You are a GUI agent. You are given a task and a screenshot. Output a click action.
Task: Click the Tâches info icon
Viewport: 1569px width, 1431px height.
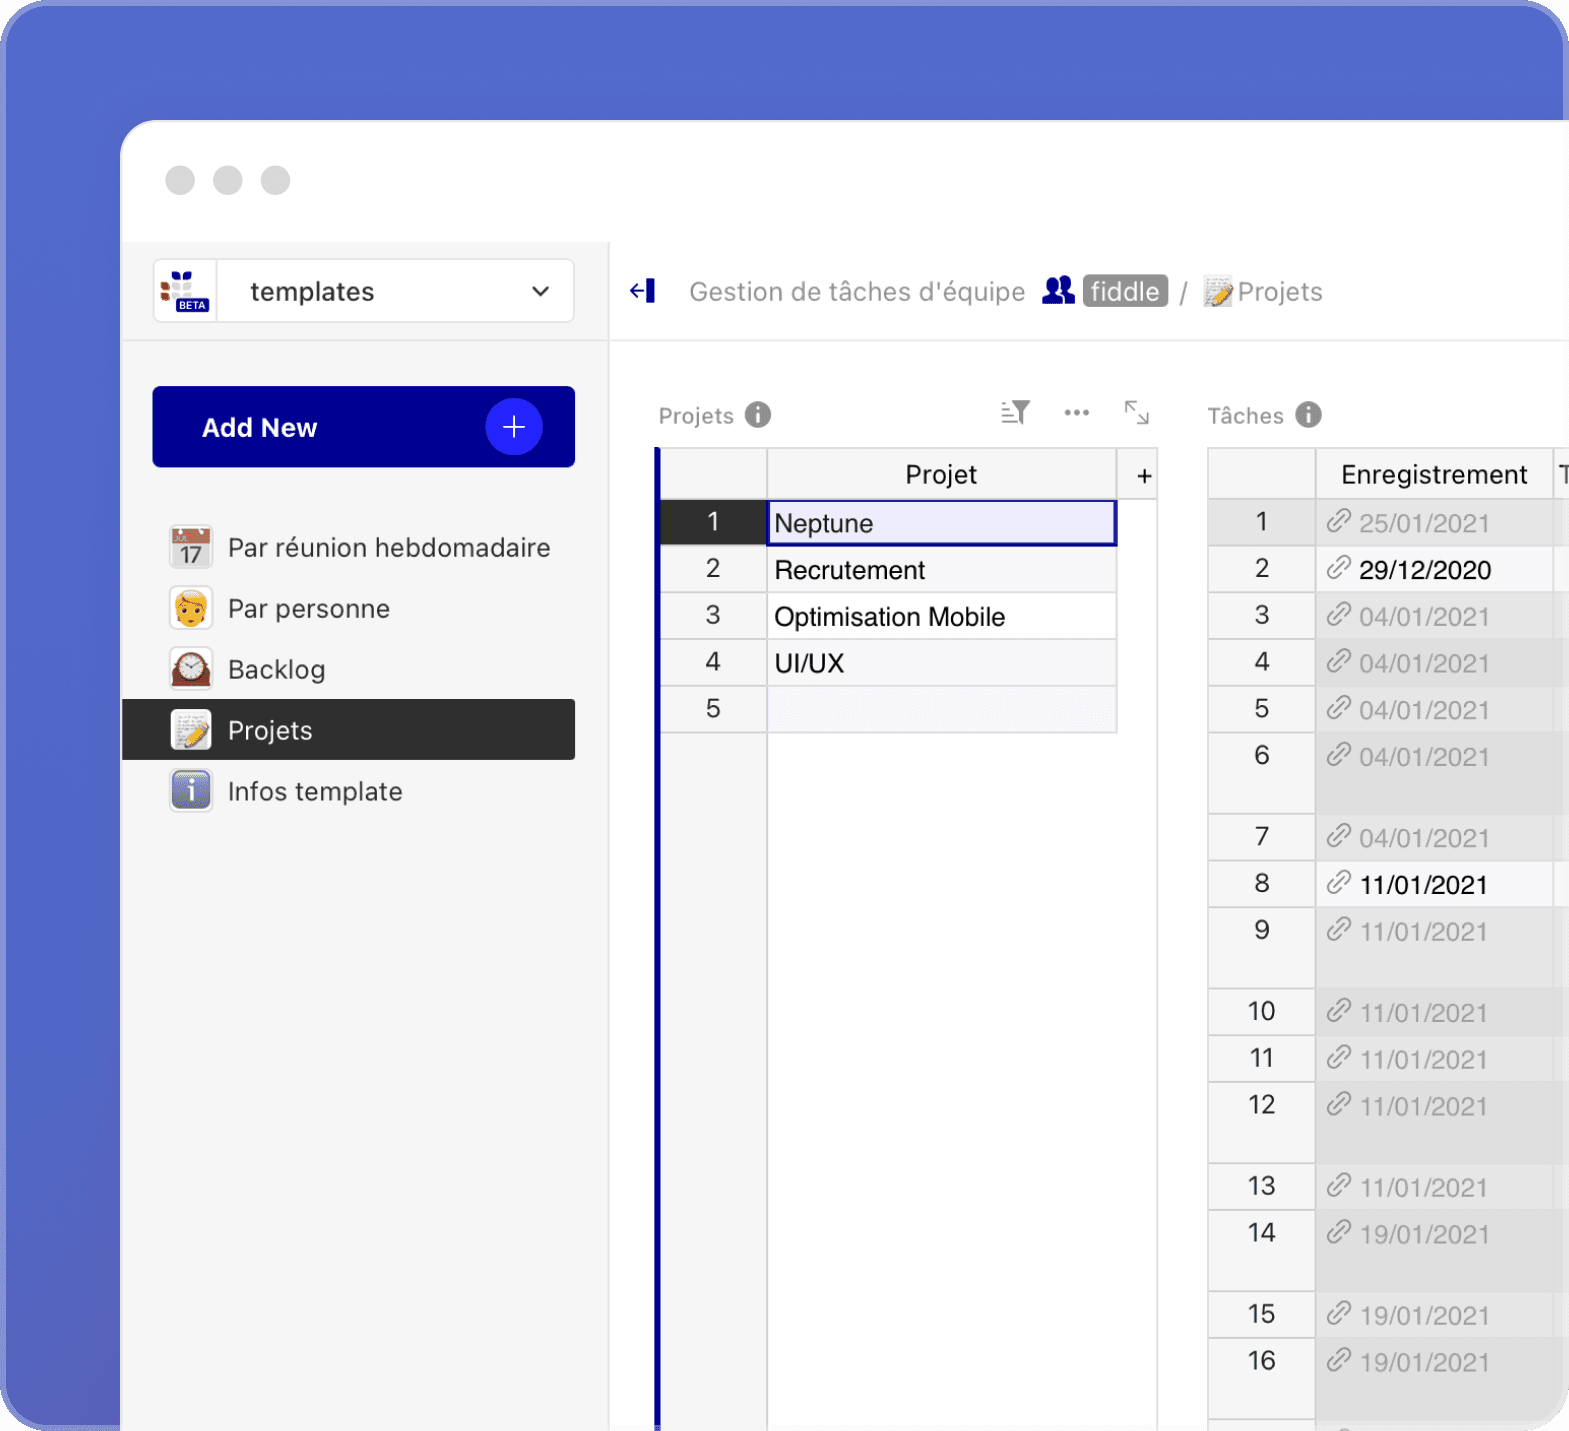pos(1308,415)
